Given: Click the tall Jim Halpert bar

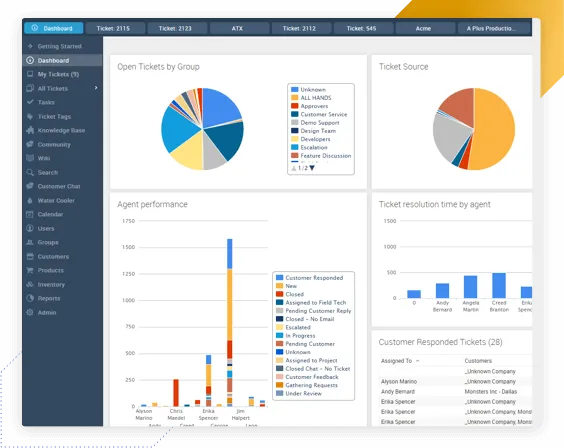Looking at the screenshot, I should click(229, 323).
